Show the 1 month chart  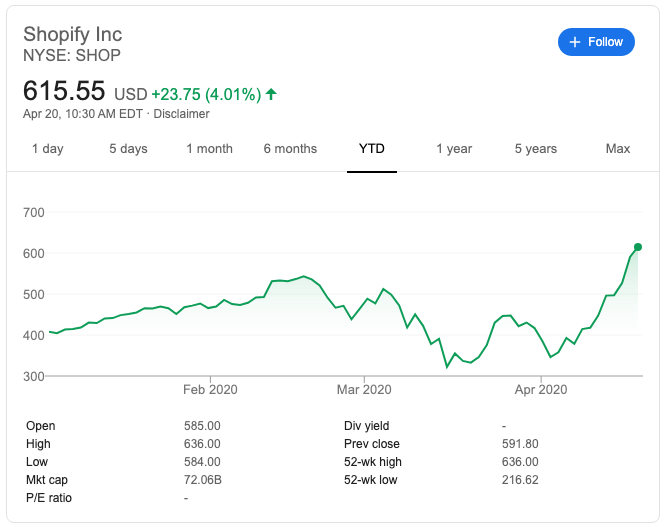tap(209, 149)
